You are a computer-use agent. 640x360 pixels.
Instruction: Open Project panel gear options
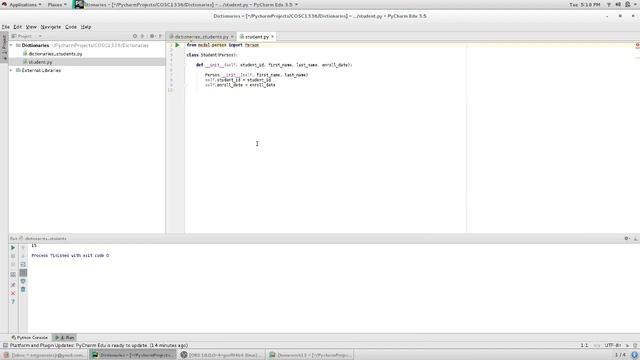coord(152,36)
